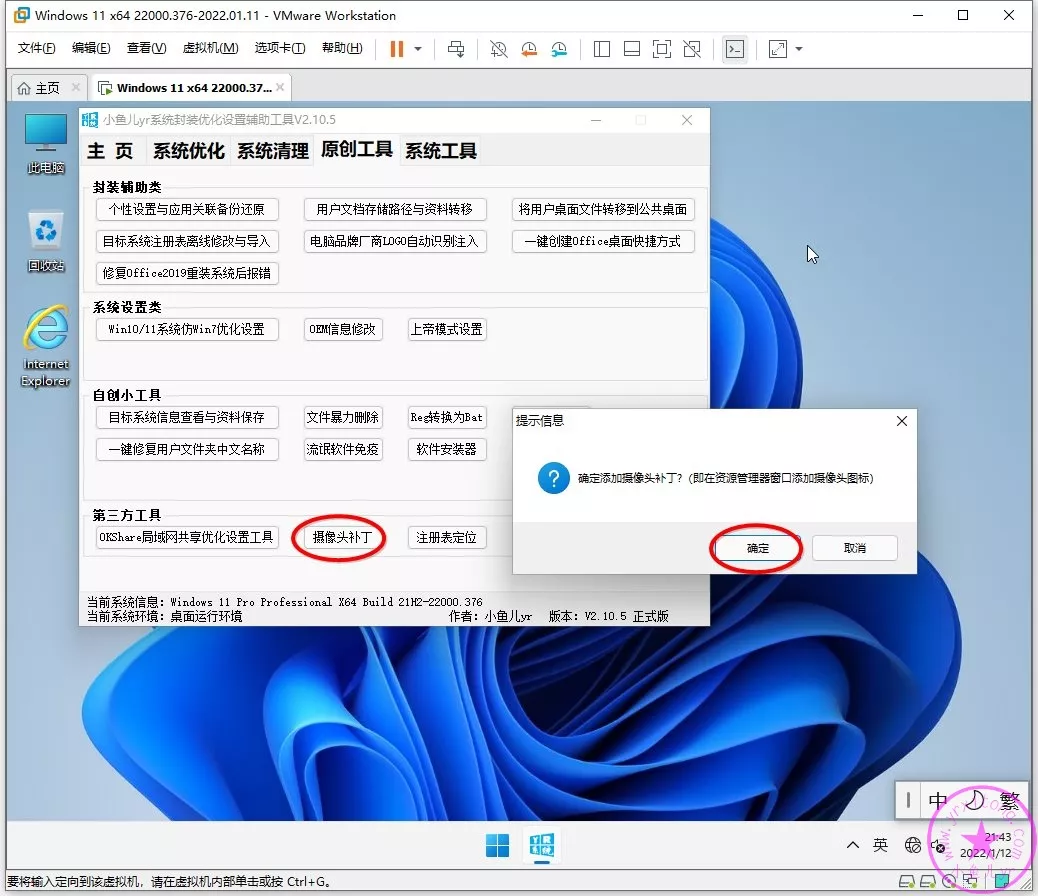Click the 摄像头补丁 button

pos(341,537)
